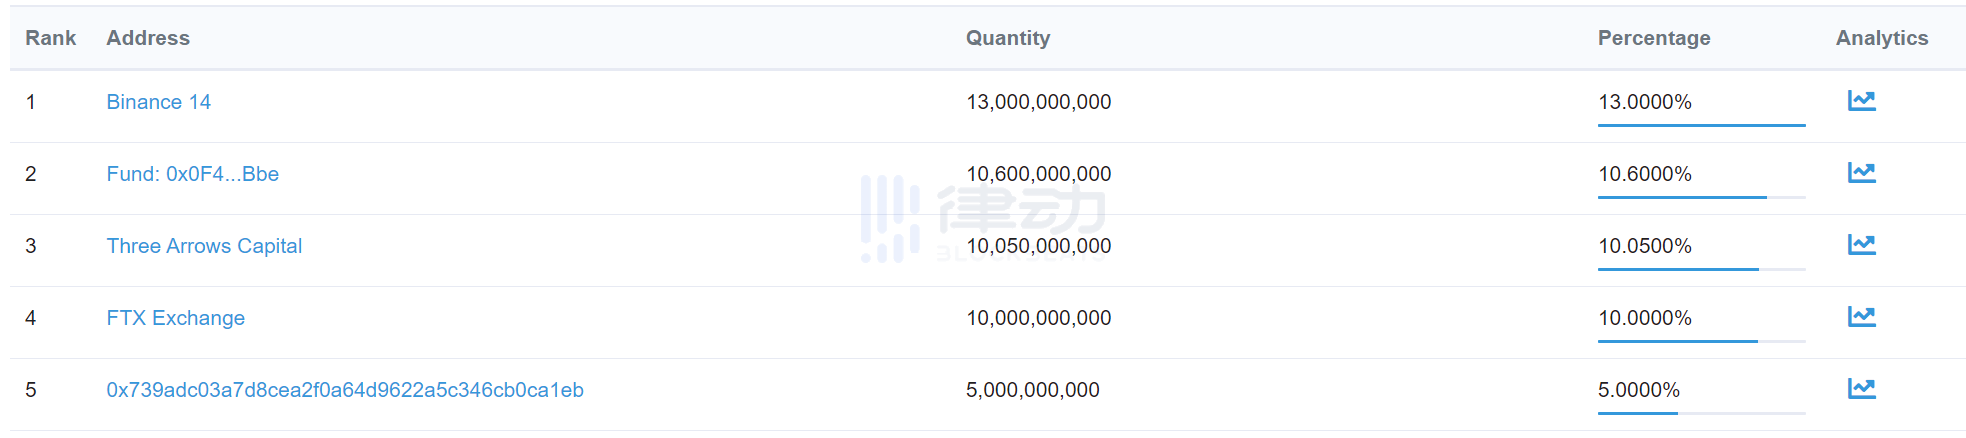The height and width of the screenshot is (438, 1966).
Task: Open analytics chart icon for Binance 14
Action: click(1861, 101)
